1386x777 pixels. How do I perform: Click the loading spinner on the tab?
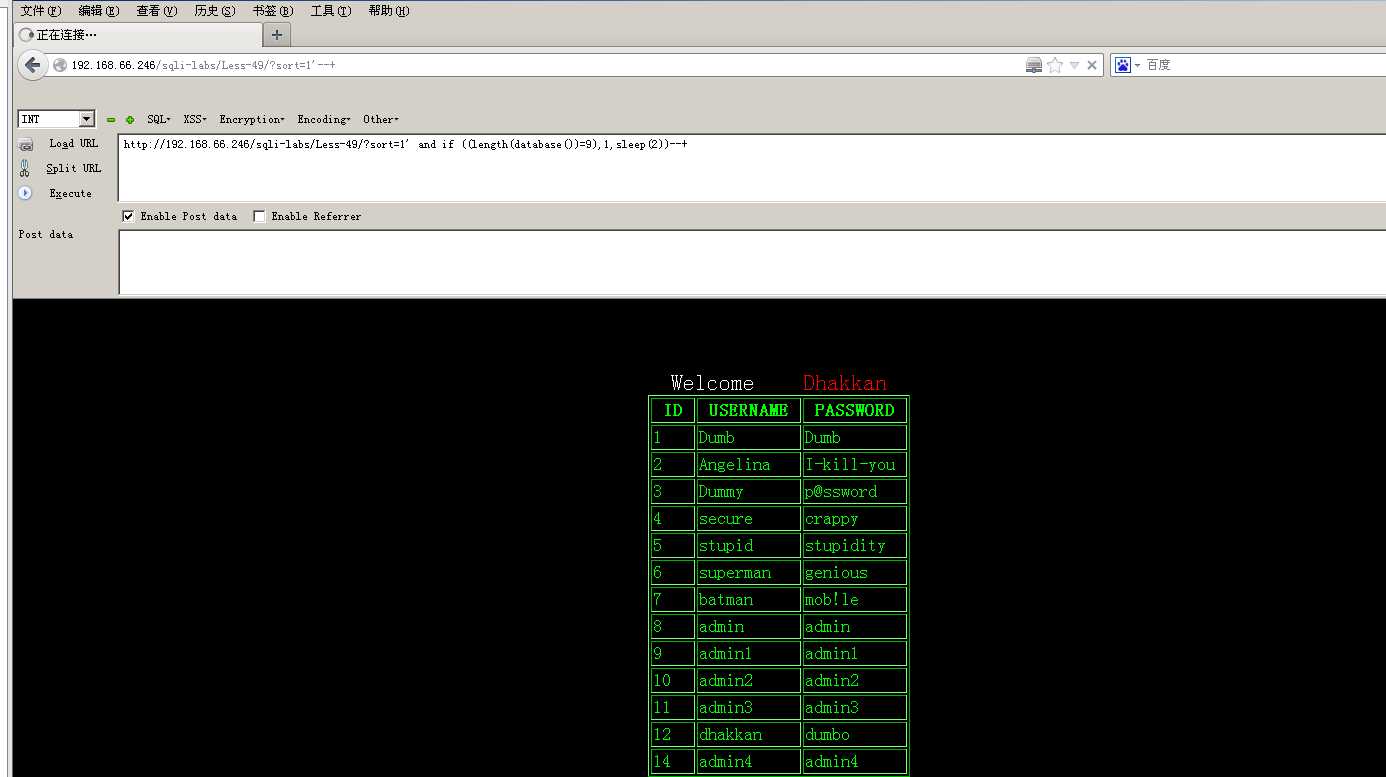(x=26, y=35)
